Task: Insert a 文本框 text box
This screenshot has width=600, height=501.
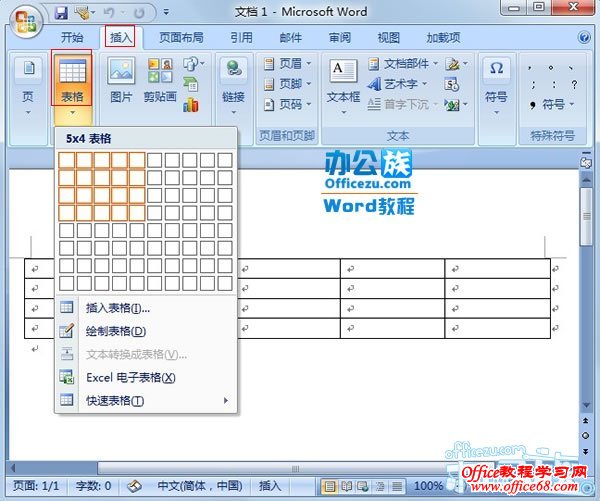Action: point(343,86)
